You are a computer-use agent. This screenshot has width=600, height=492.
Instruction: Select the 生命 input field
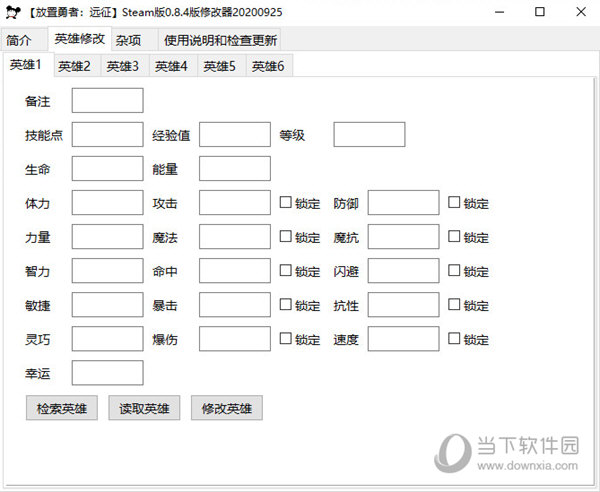tap(108, 169)
